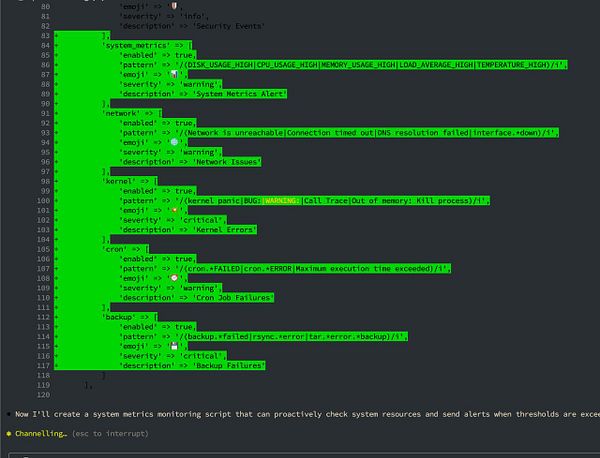The image size is (600, 458).
Task: Click the clock emoji on line 108
Action: tap(174, 278)
